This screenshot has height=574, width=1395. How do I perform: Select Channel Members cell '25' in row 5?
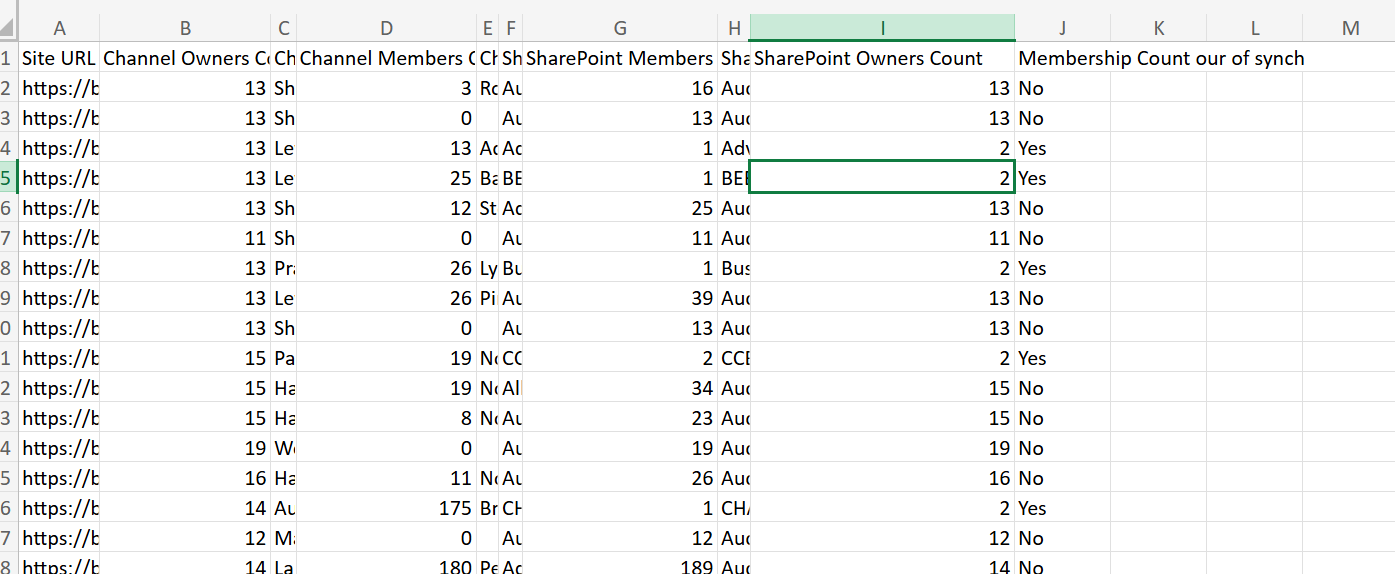(387, 178)
